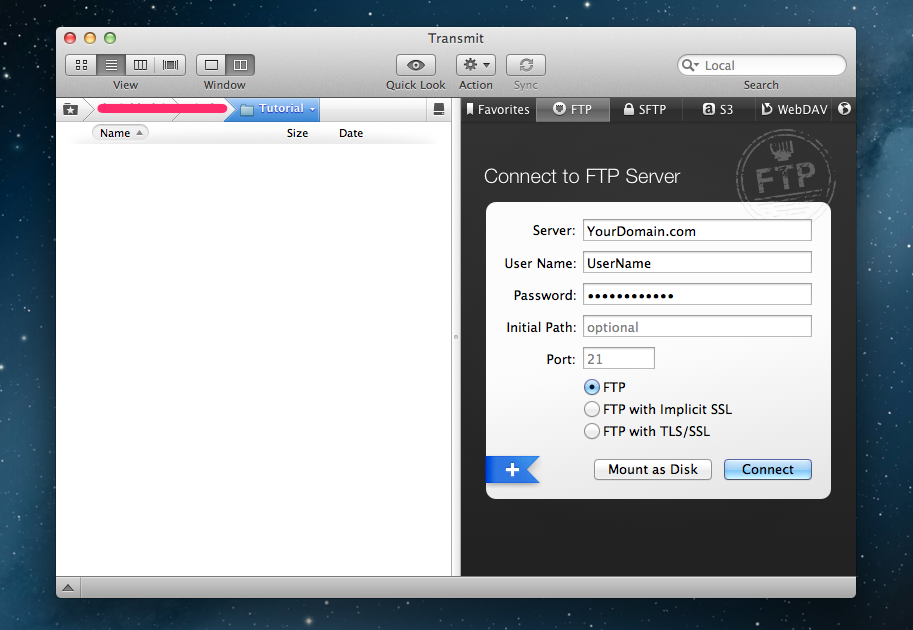Open the Favorites tab
This screenshot has width=913, height=630.
[498, 109]
